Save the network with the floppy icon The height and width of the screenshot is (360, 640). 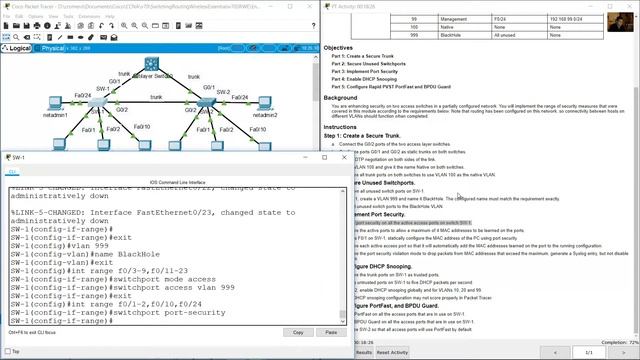coord(27,26)
